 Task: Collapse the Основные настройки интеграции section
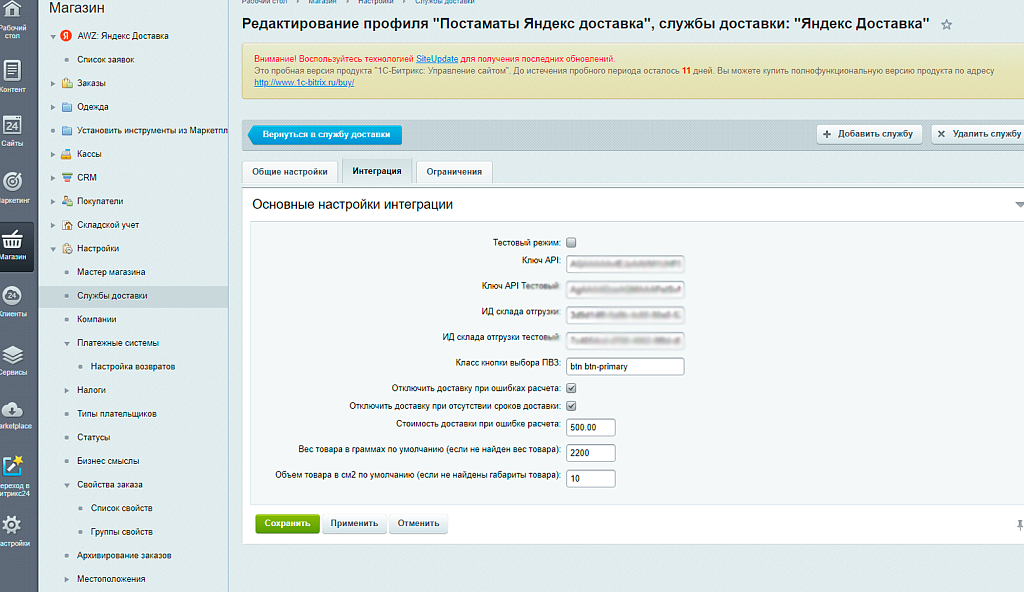[1018, 203]
